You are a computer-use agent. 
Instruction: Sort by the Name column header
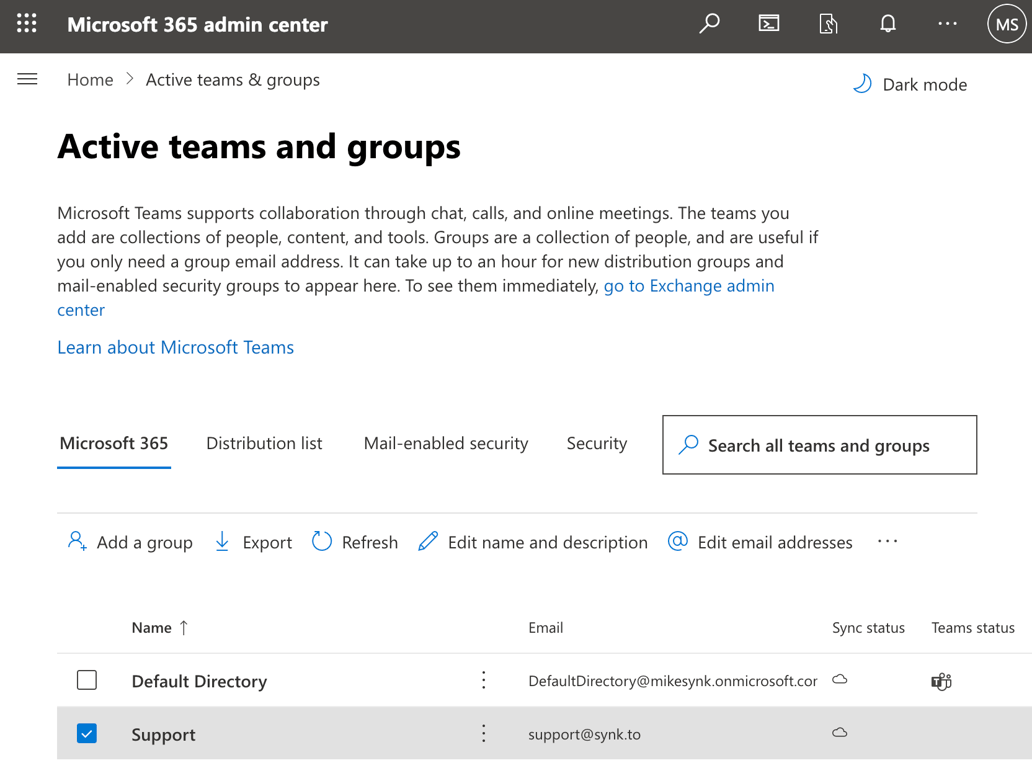[160, 628]
